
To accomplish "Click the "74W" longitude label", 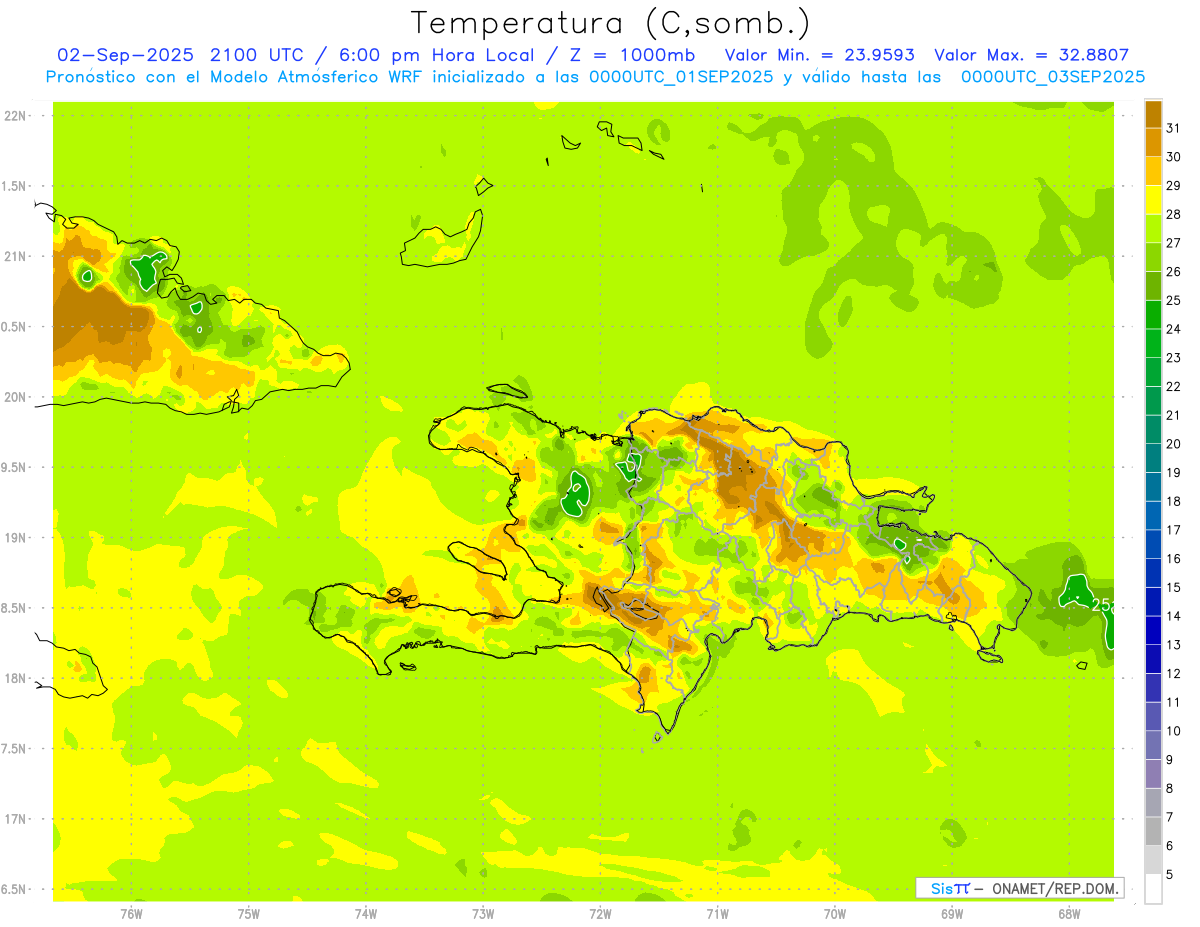I will click(x=366, y=914).
